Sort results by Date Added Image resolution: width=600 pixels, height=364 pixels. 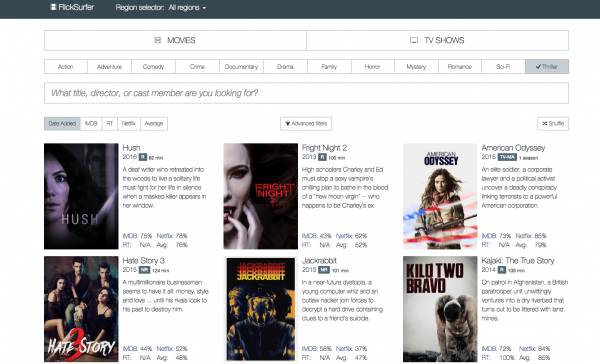(62, 124)
